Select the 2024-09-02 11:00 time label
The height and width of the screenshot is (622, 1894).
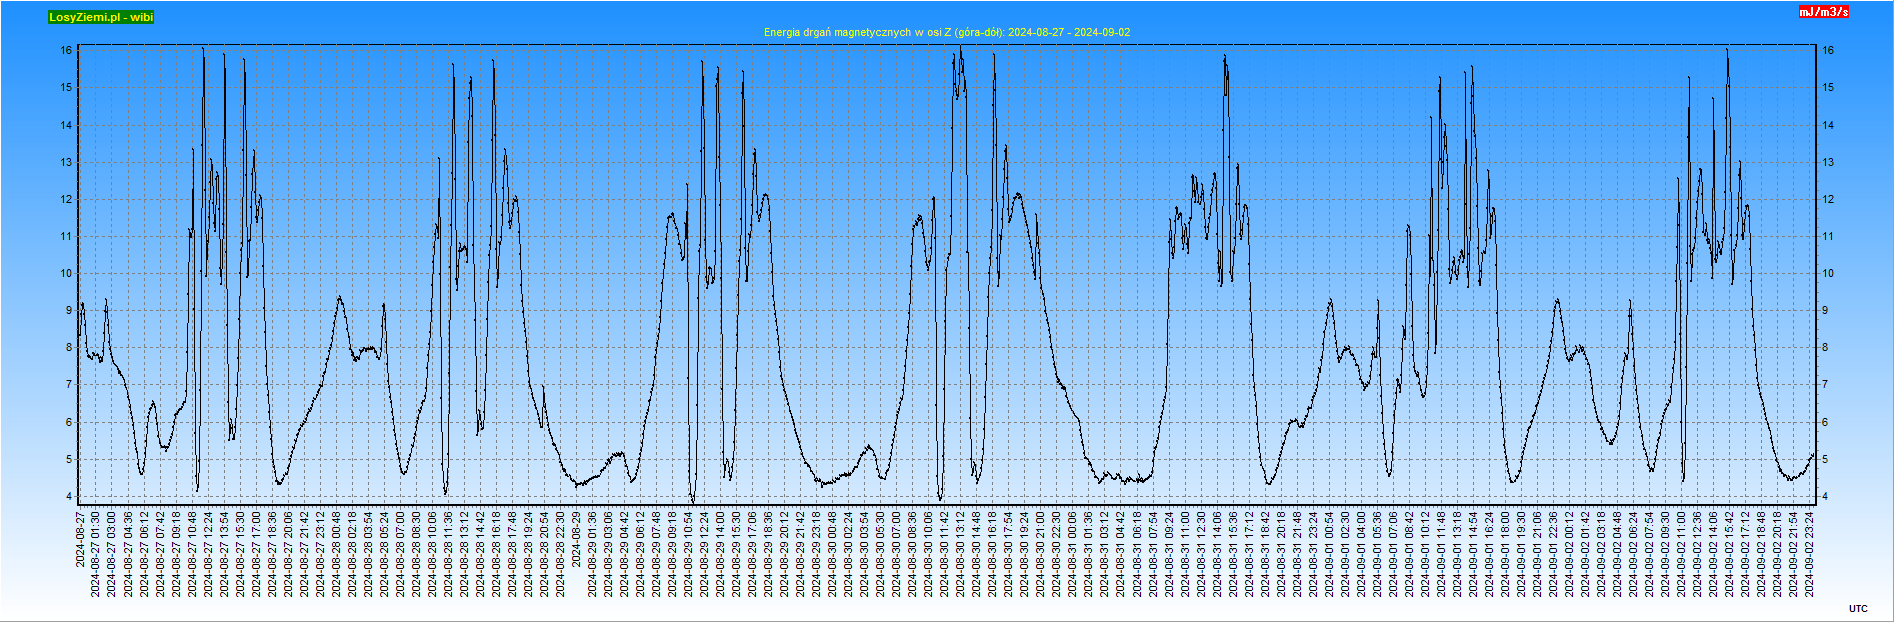pos(1682,553)
